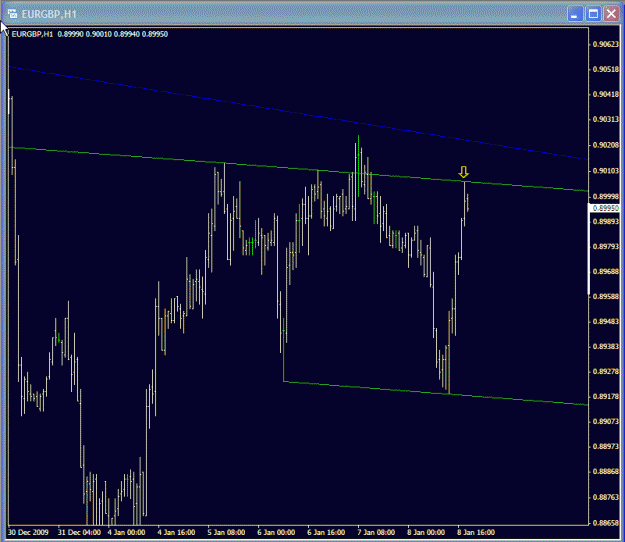Image resolution: width=625 pixels, height=542 pixels.
Task: Close the EURGBP,H1 chart window
Action: coord(611,14)
